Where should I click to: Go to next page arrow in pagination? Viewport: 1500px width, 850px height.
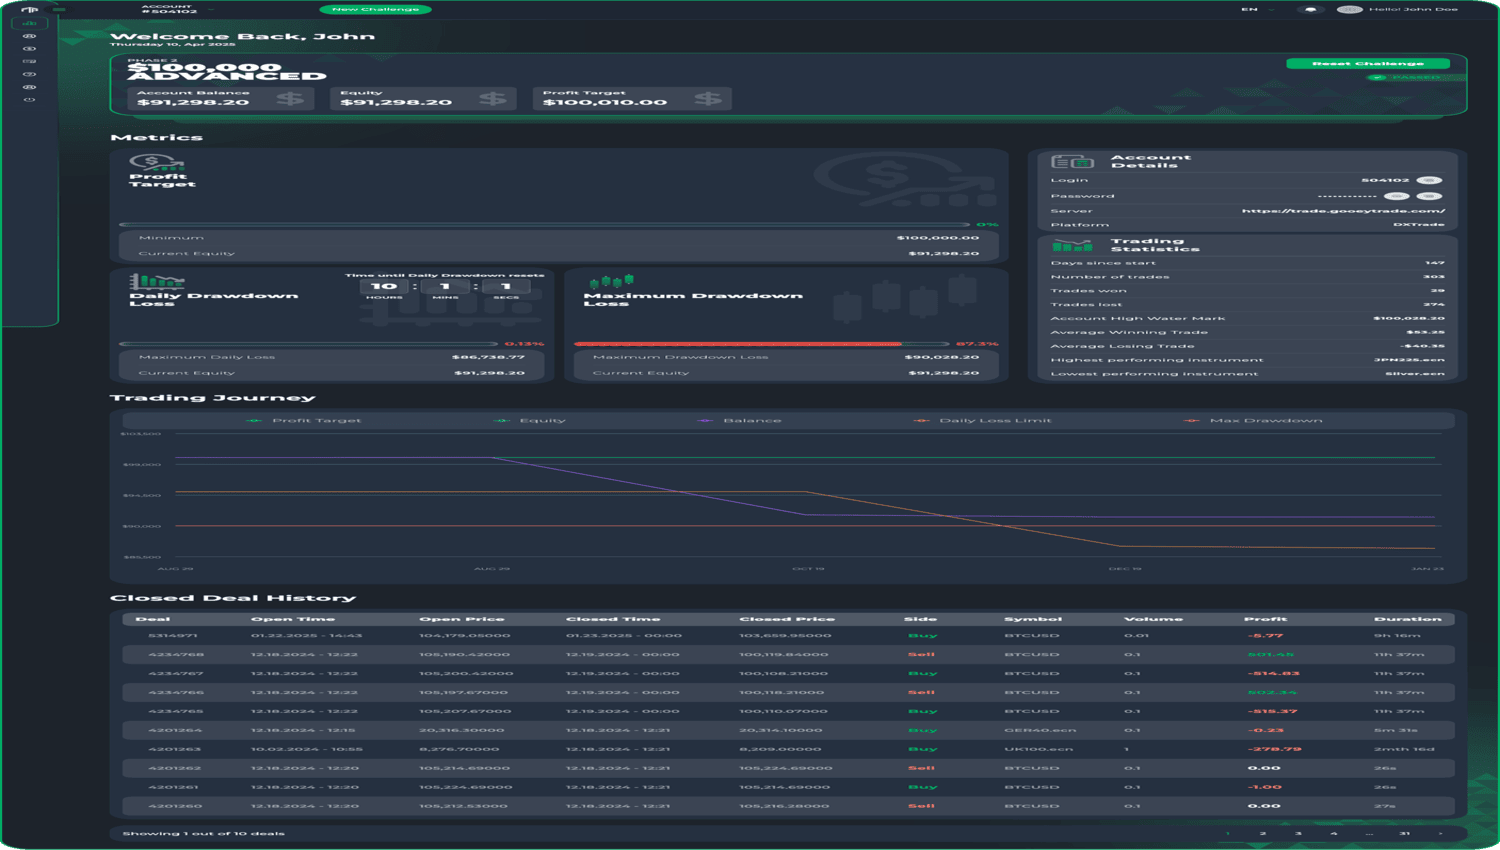1440,833
